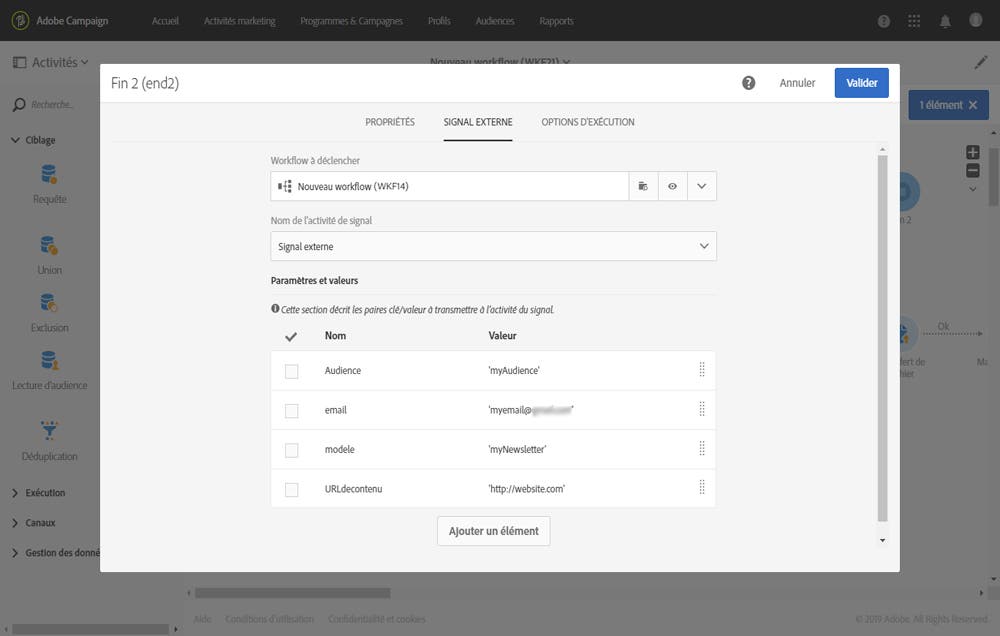
Task: Pick the Lecture d'audience activity icon
Action: (49, 363)
